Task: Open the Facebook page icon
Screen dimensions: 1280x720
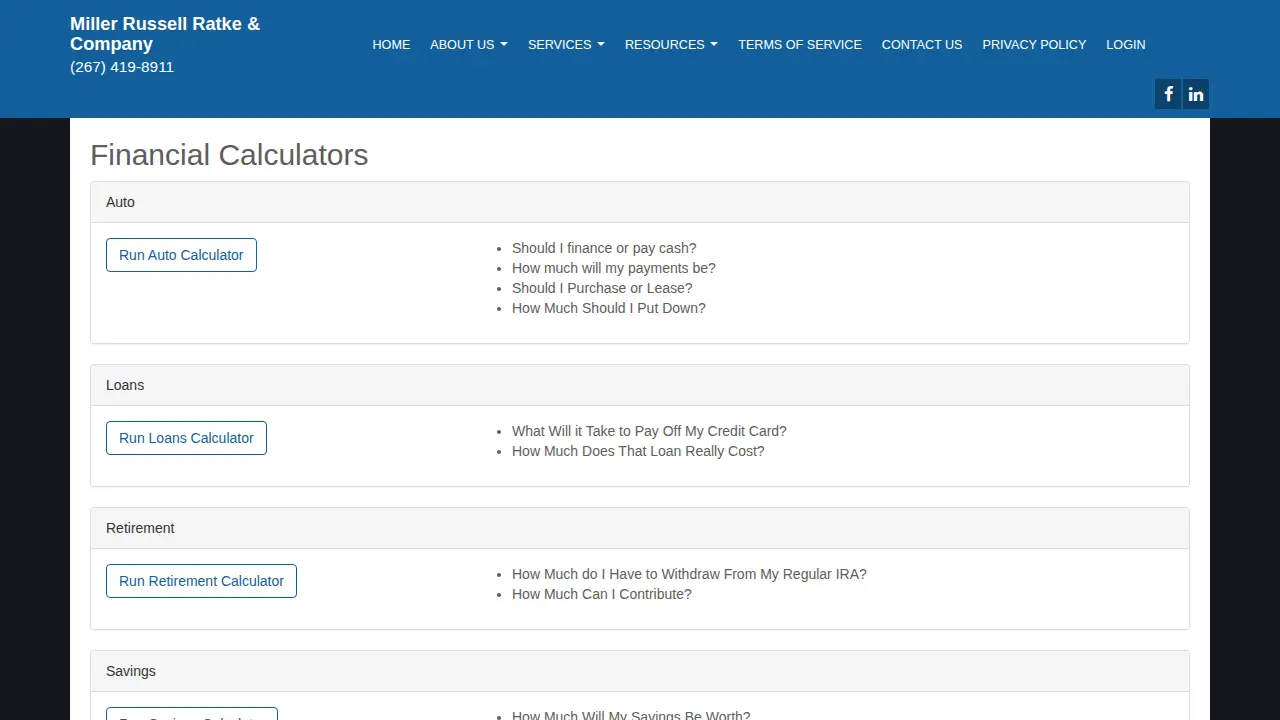Action: [1168, 94]
